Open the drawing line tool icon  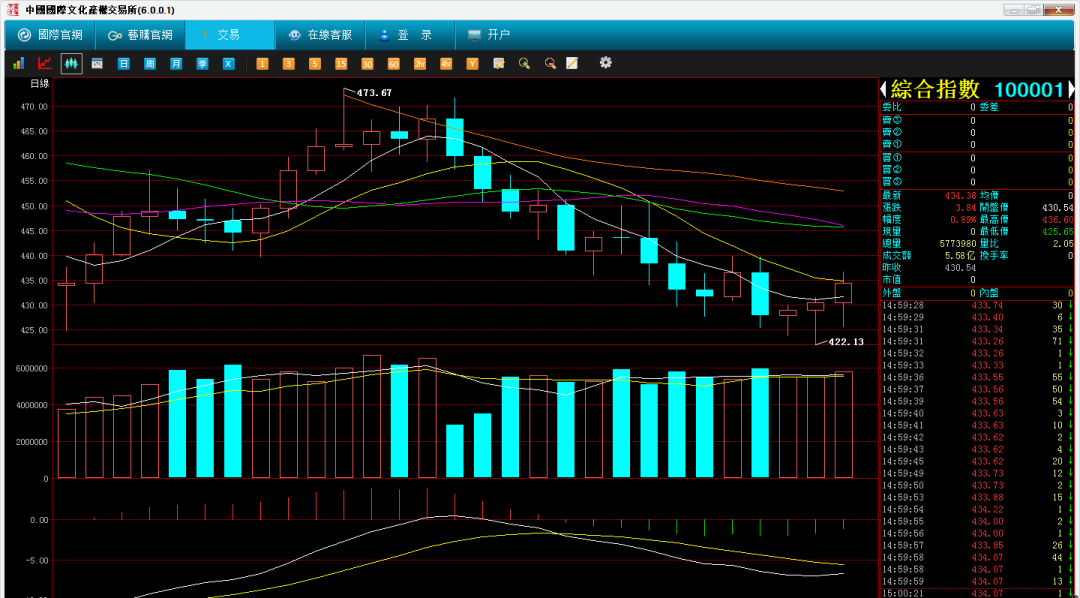[572, 63]
